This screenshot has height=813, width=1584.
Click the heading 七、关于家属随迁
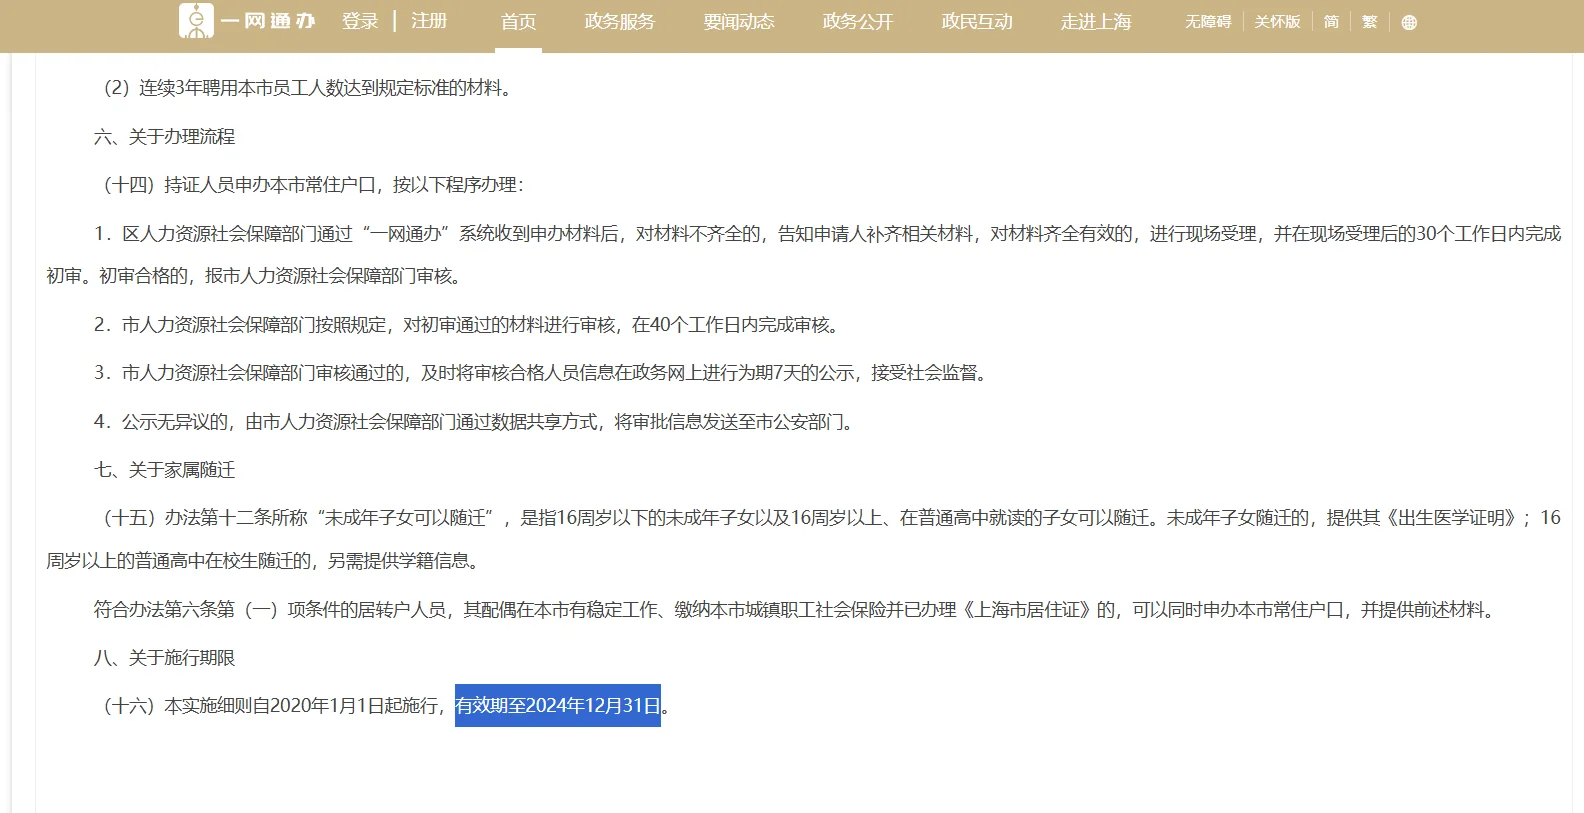pyautogui.click(x=165, y=469)
